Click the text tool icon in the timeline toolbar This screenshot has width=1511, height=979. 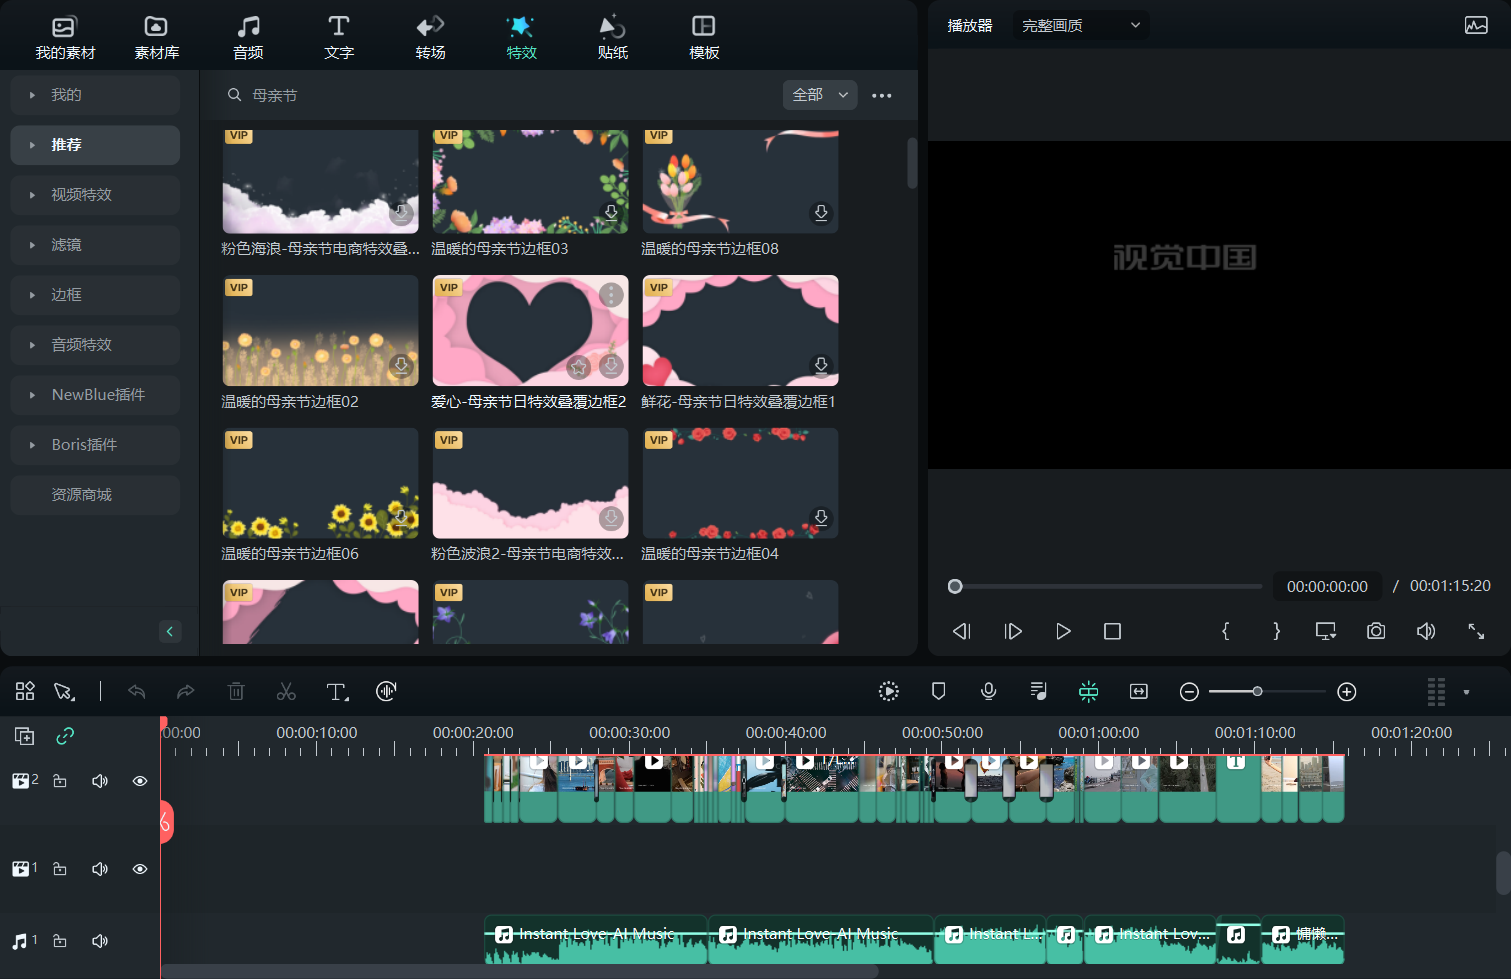337,692
